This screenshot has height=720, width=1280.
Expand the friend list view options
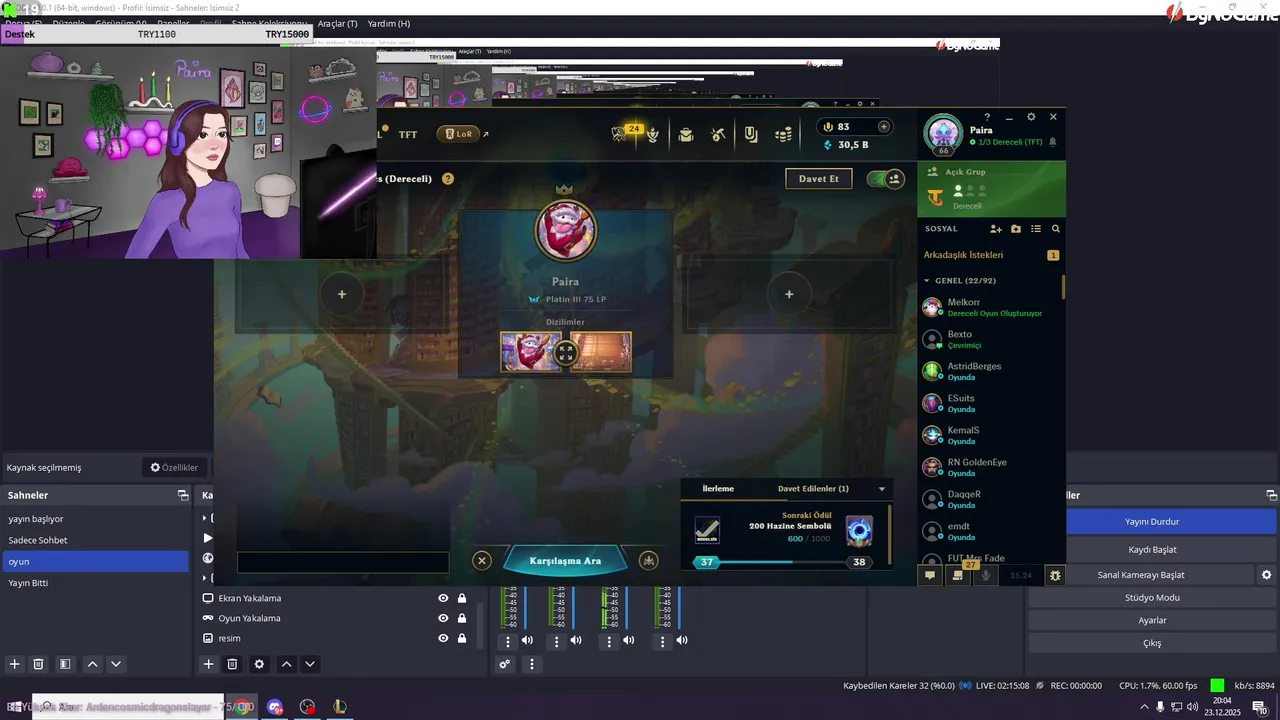click(x=1036, y=229)
